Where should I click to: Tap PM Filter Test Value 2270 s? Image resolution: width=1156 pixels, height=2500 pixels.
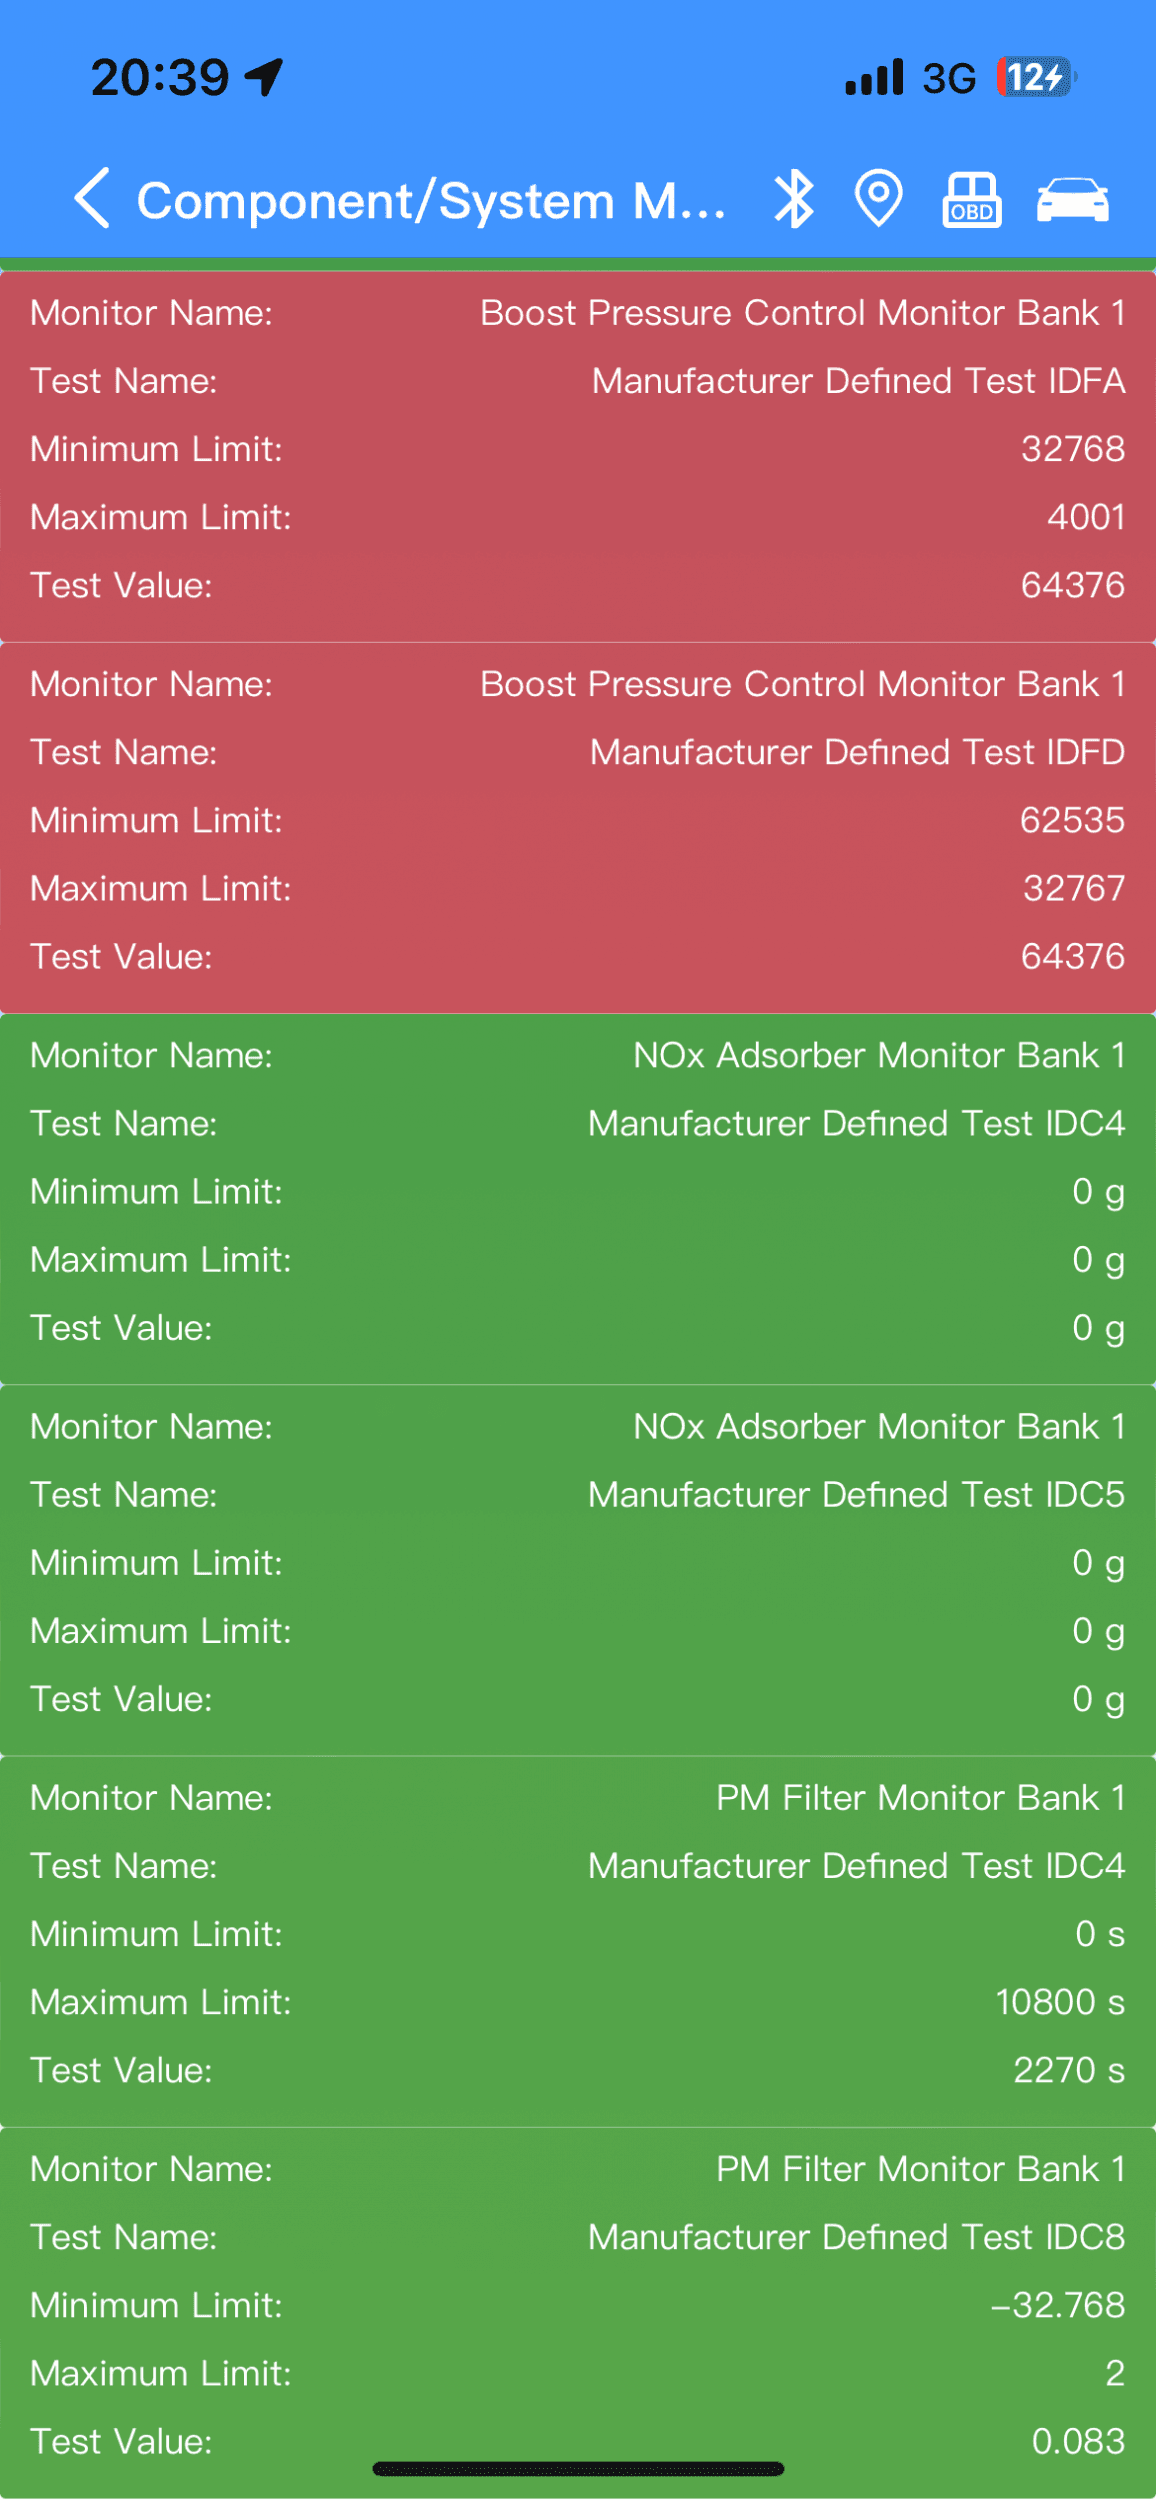[1069, 2070]
